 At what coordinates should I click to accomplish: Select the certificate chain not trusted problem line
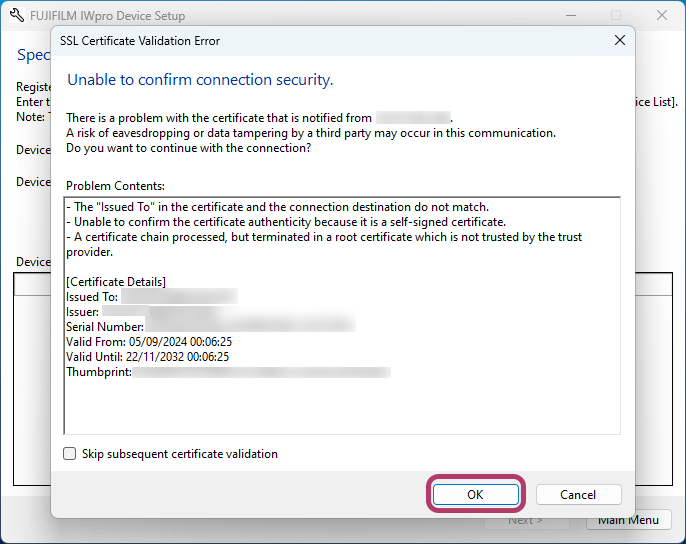pos(324,244)
